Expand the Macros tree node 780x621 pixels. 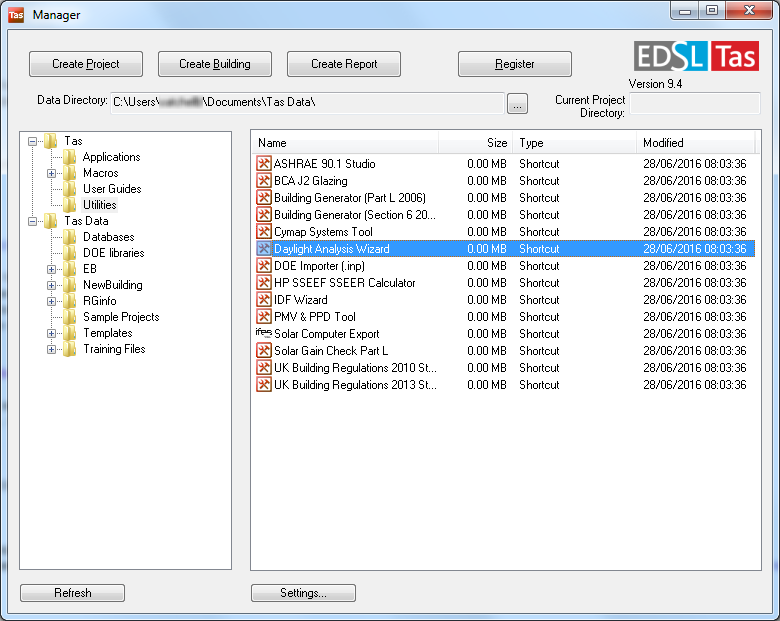pyautogui.click(x=51, y=173)
